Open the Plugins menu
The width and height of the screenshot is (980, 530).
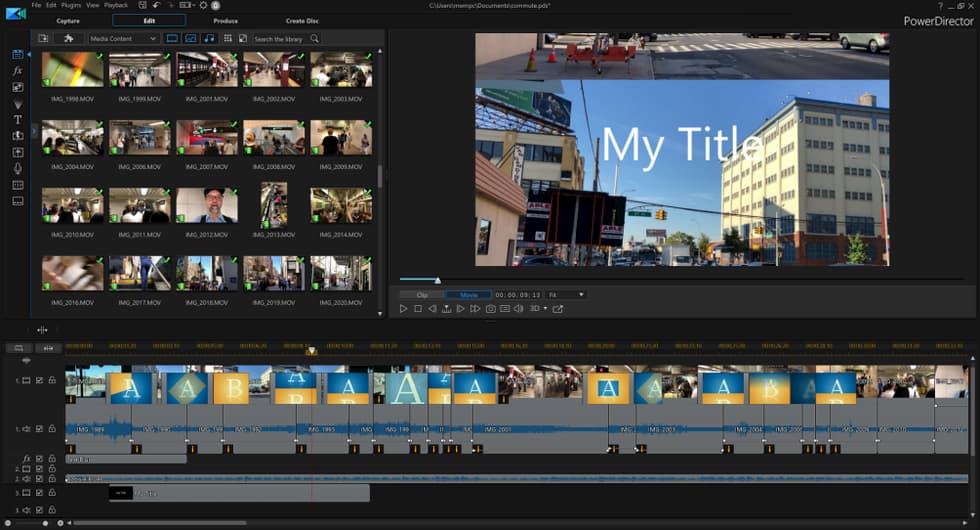(71, 5)
